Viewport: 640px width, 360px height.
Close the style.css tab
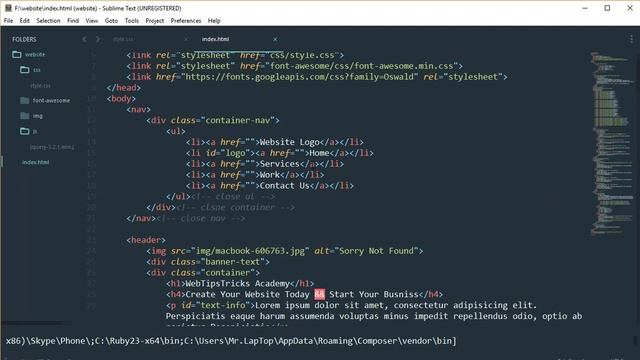point(186,39)
